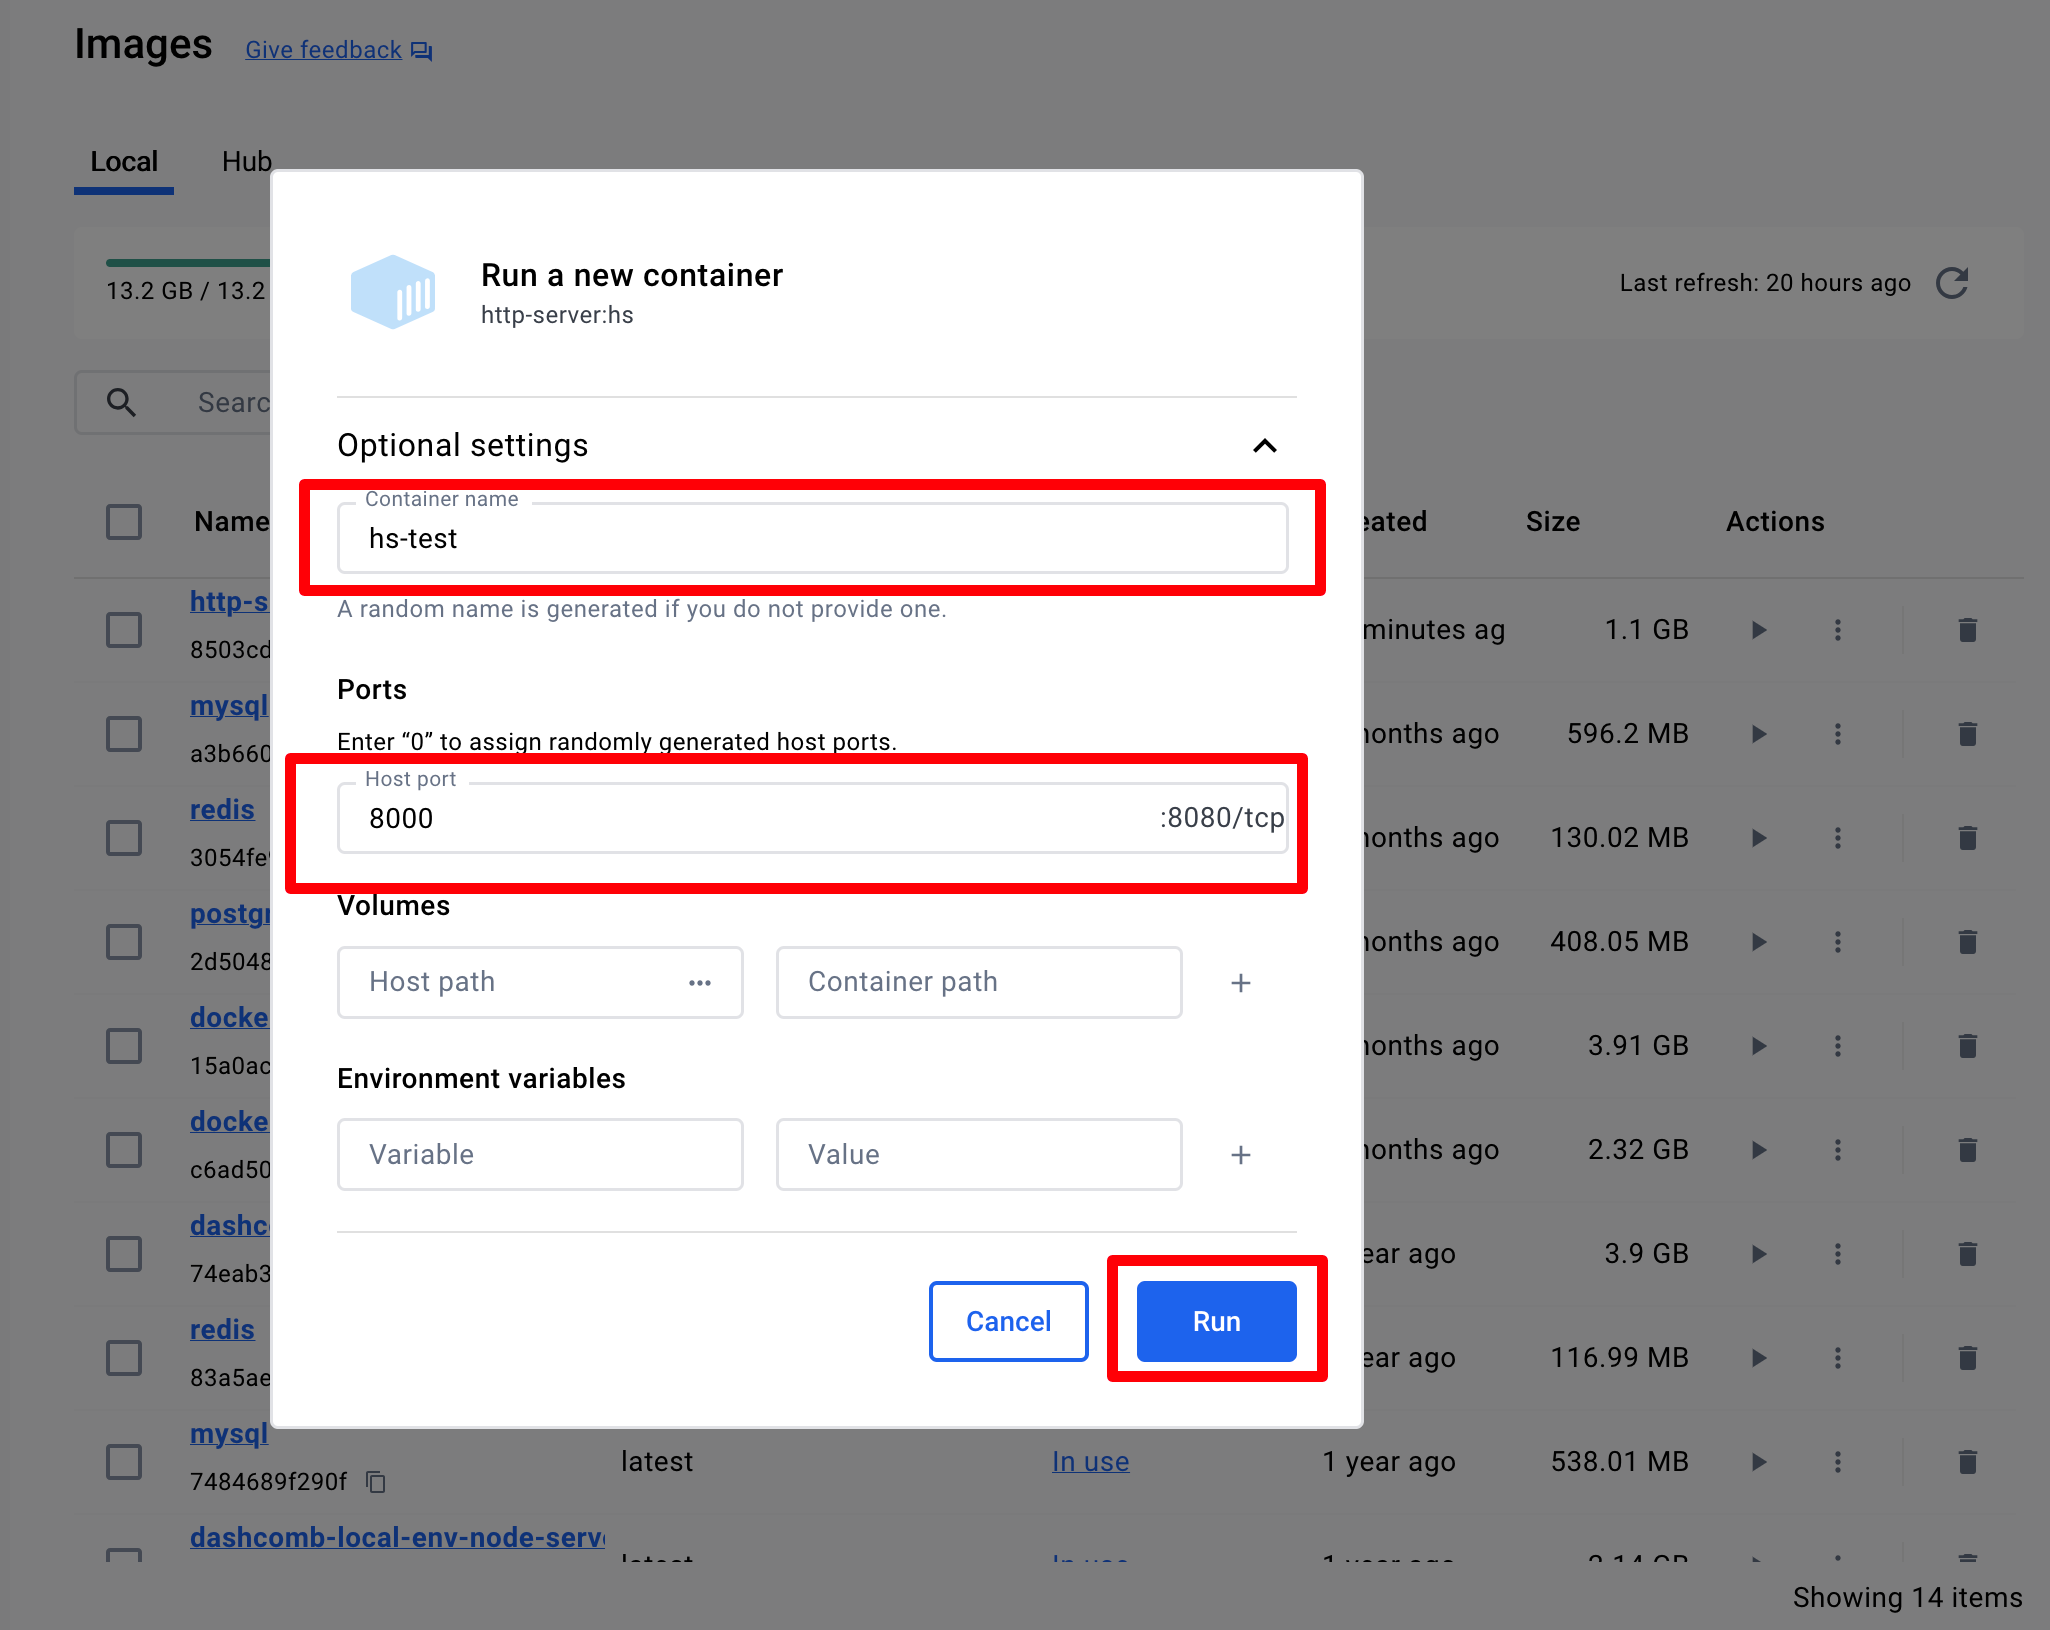2050x1630 pixels.
Task: Edit the Container name field
Action: 812,538
